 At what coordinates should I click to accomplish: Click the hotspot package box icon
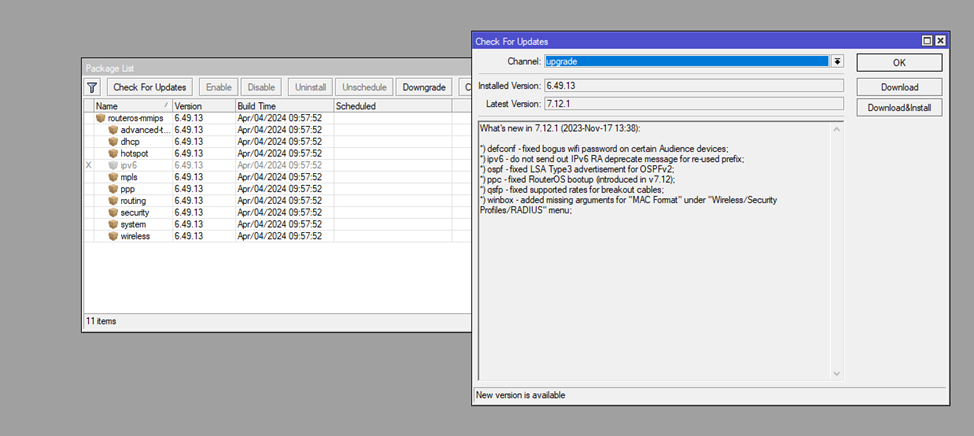(x=113, y=153)
